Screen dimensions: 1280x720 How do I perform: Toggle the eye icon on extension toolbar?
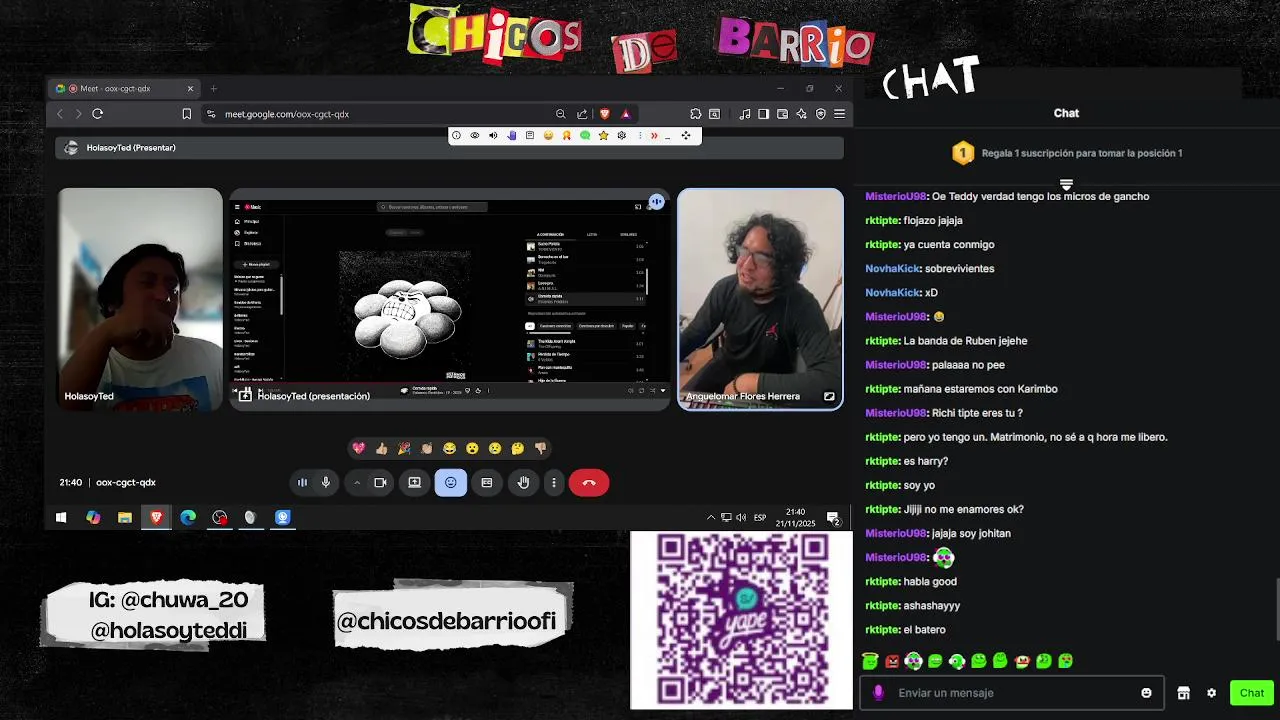pos(475,135)
